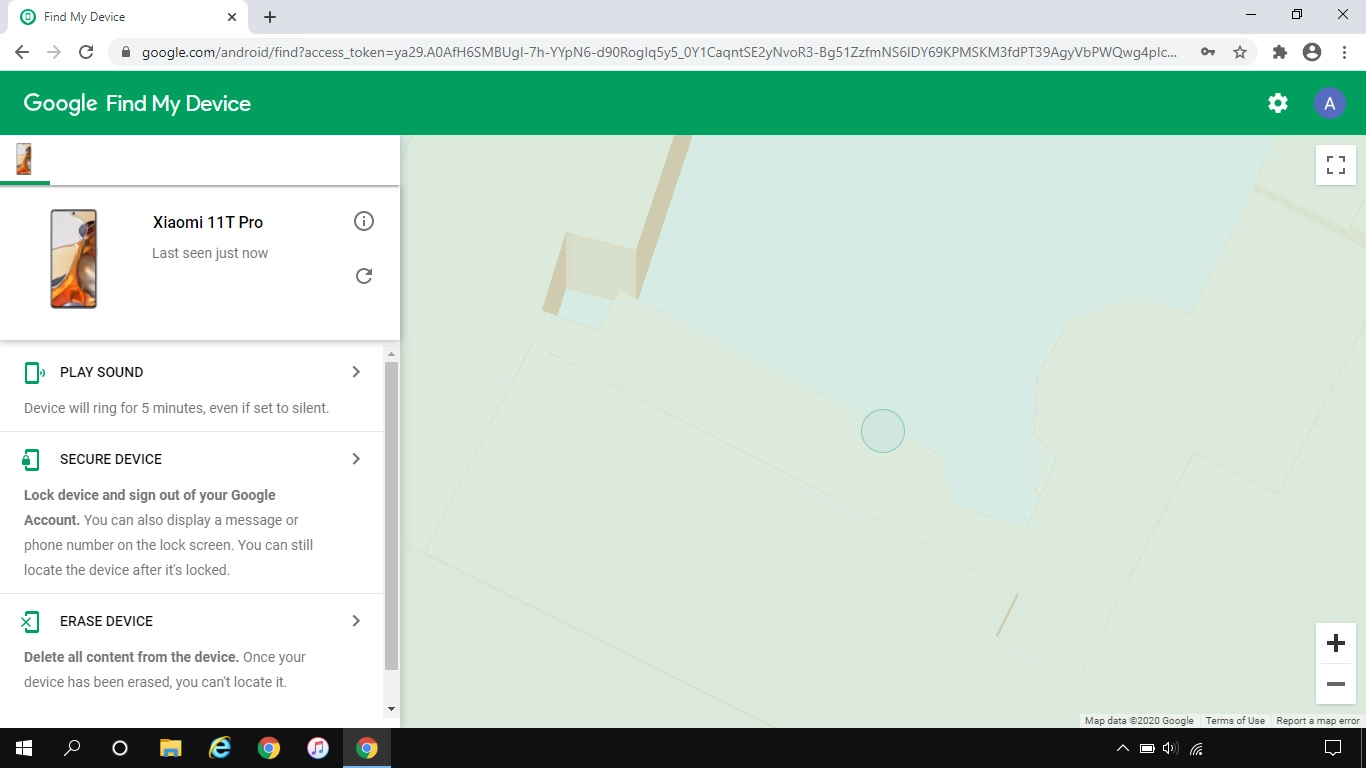This screenshot has width=1366, height=768.
Task: Open Find My Device settings gear
Action: 1277,103
